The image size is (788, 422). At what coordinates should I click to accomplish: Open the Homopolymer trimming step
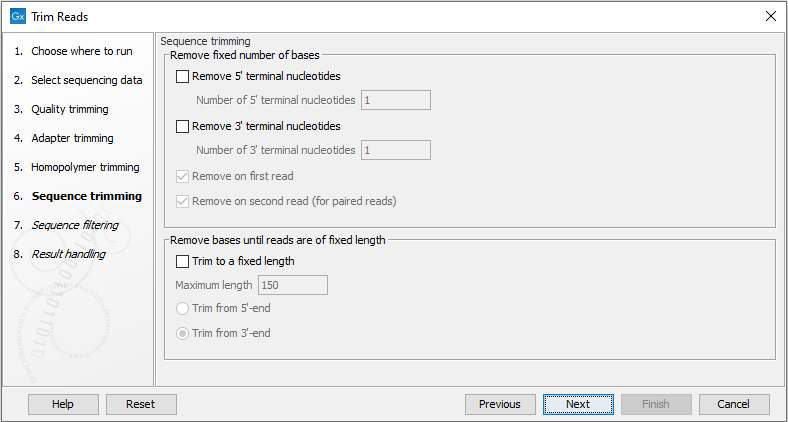(x=85, y=167)
